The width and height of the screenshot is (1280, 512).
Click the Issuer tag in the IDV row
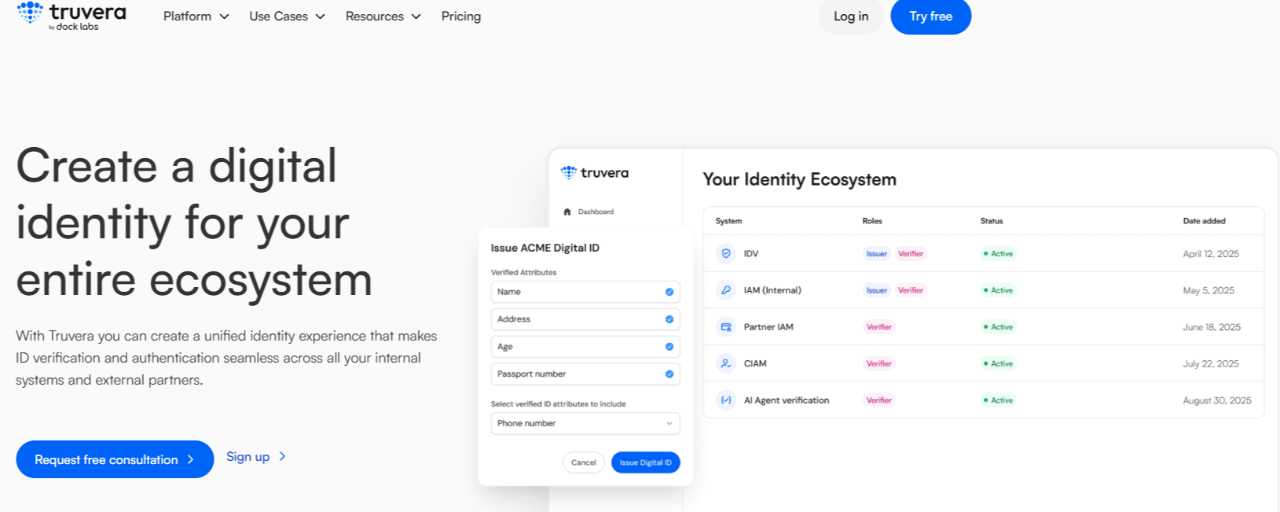(x=877, y=254)
